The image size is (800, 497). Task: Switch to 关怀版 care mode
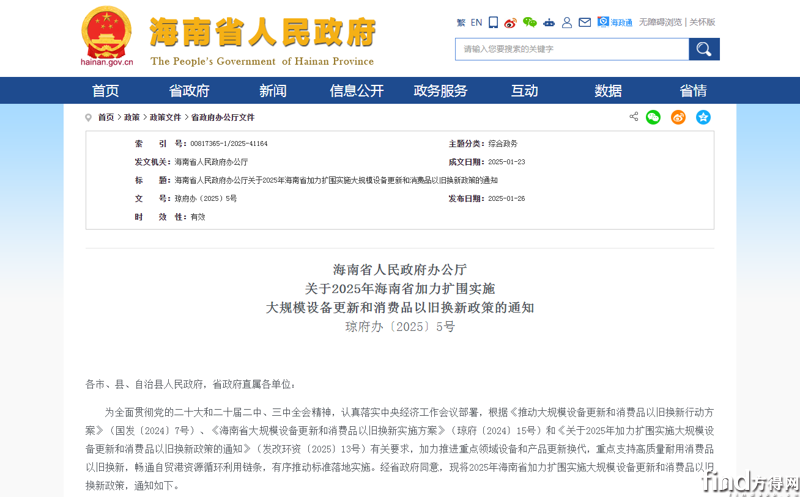(702, 22)
